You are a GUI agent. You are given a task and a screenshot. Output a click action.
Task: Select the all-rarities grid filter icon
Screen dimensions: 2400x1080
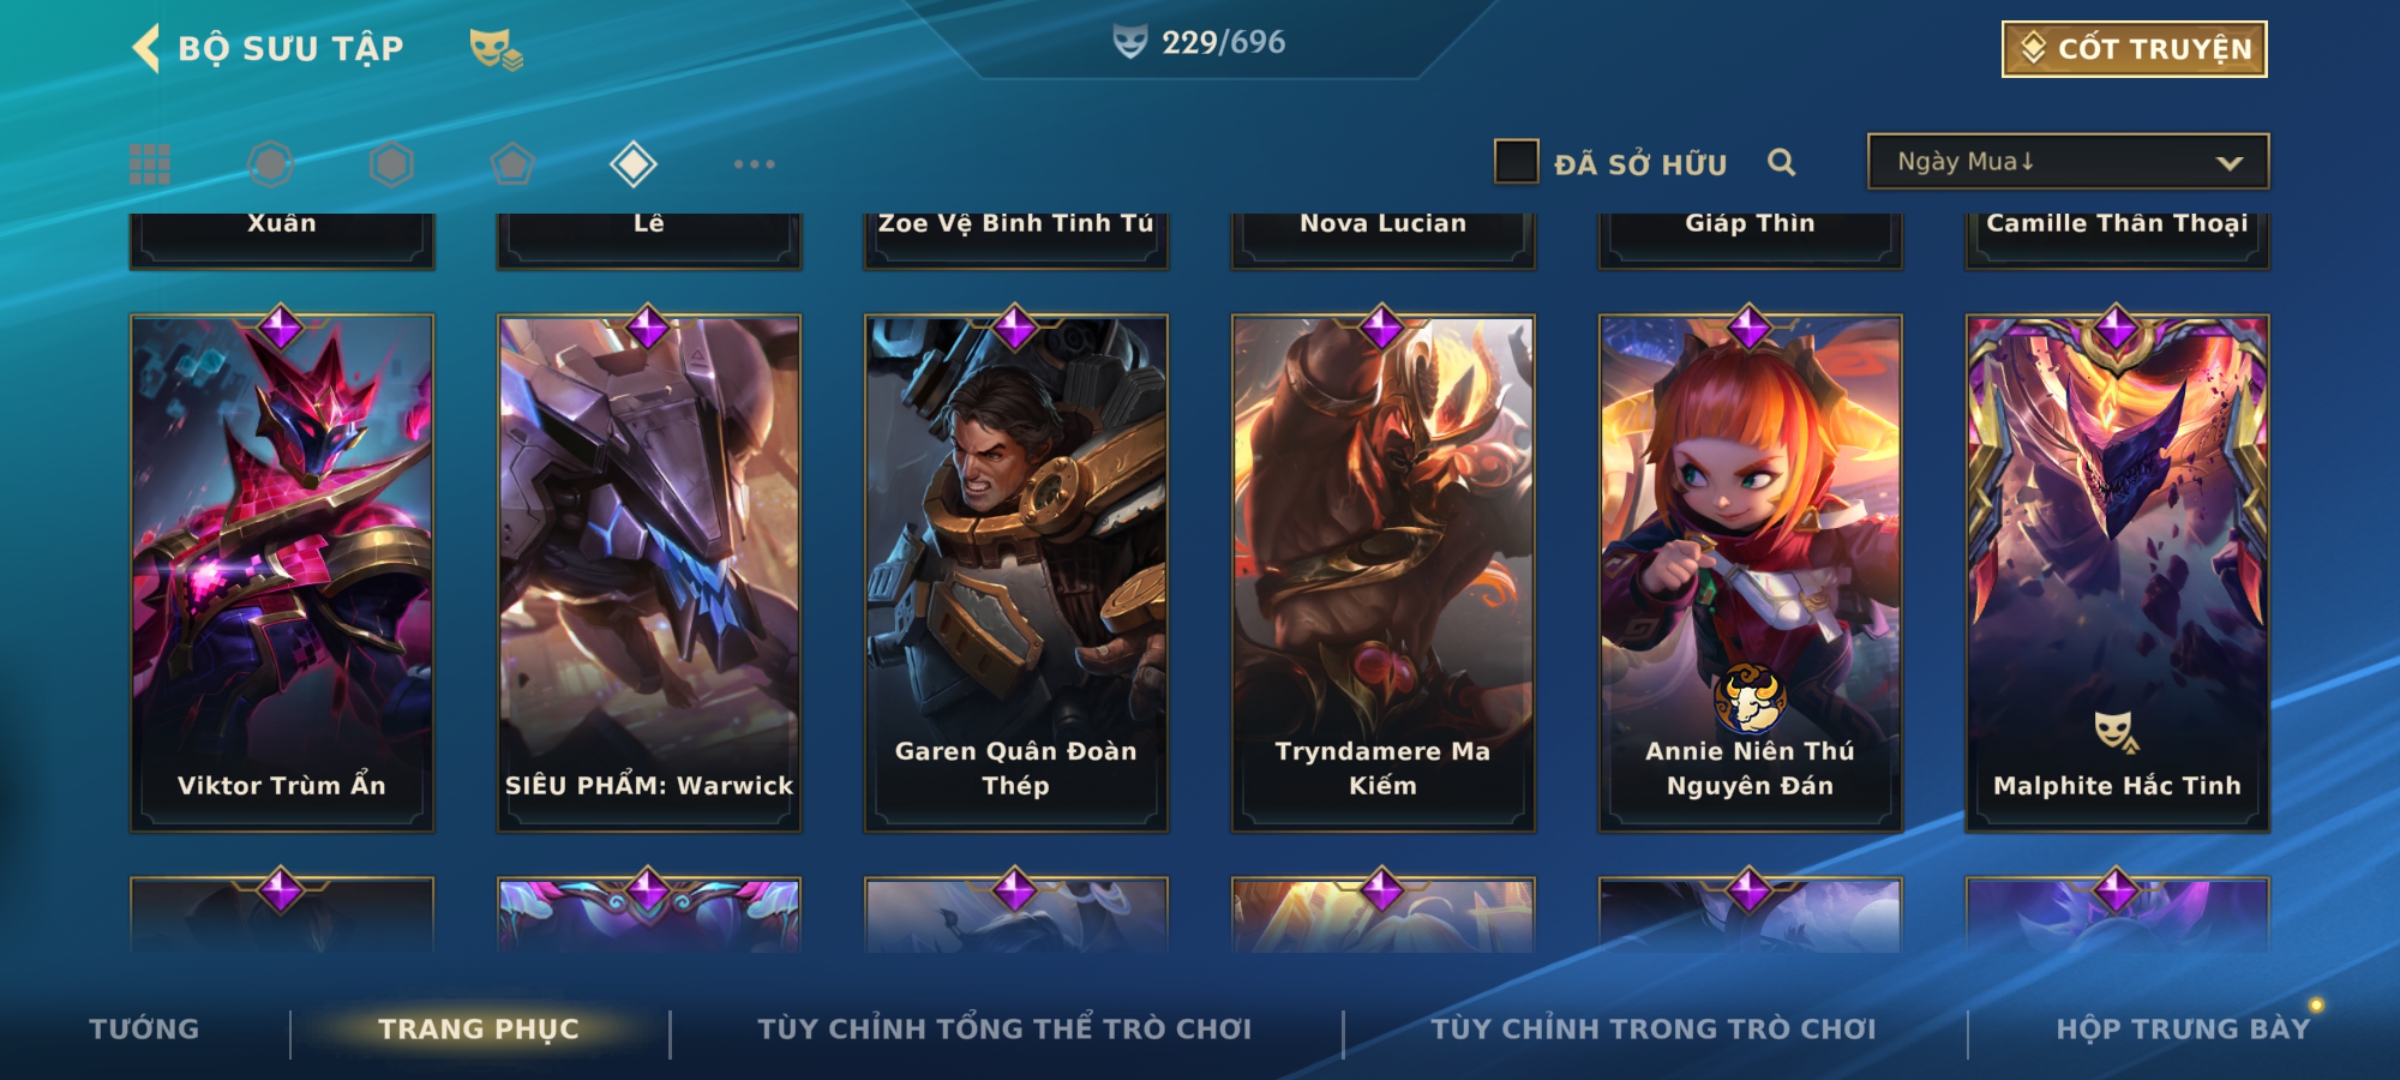[150, 164]
